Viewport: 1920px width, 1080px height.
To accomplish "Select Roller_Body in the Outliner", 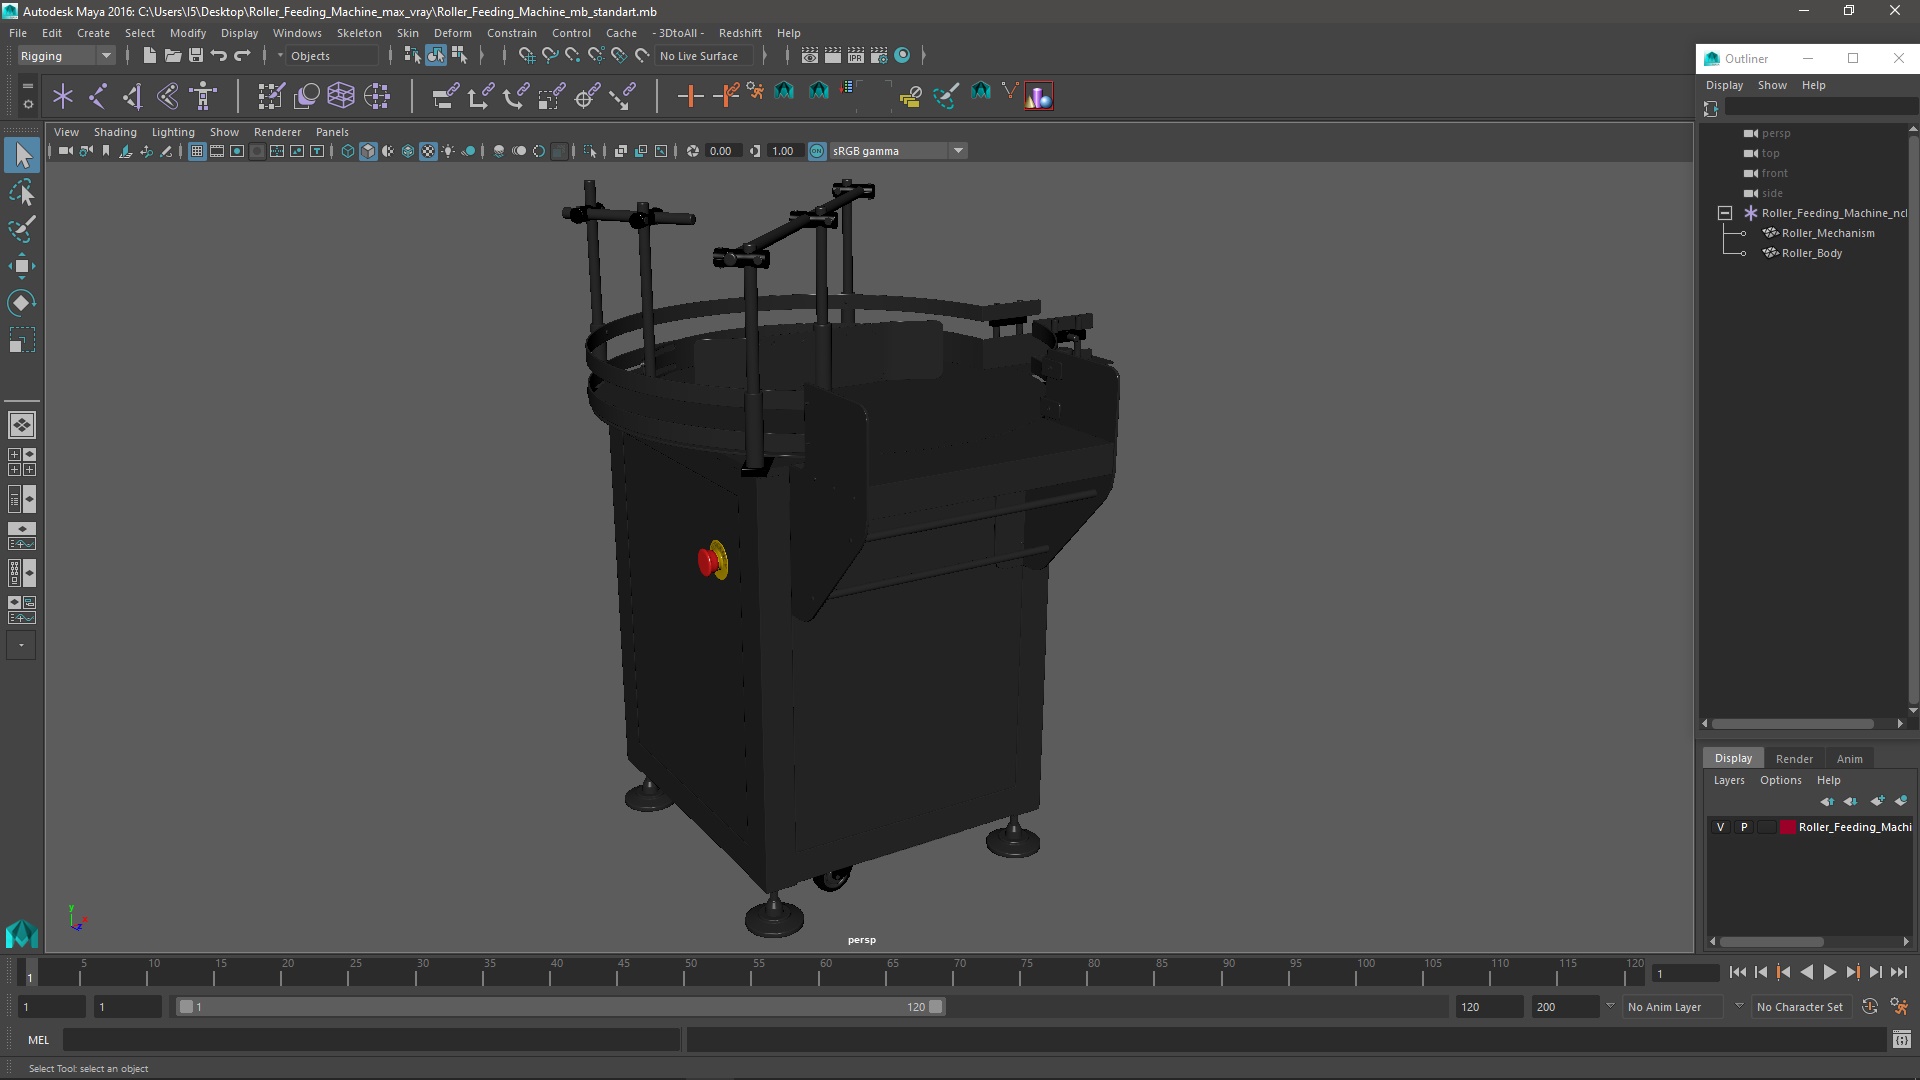I will 1811,253.
